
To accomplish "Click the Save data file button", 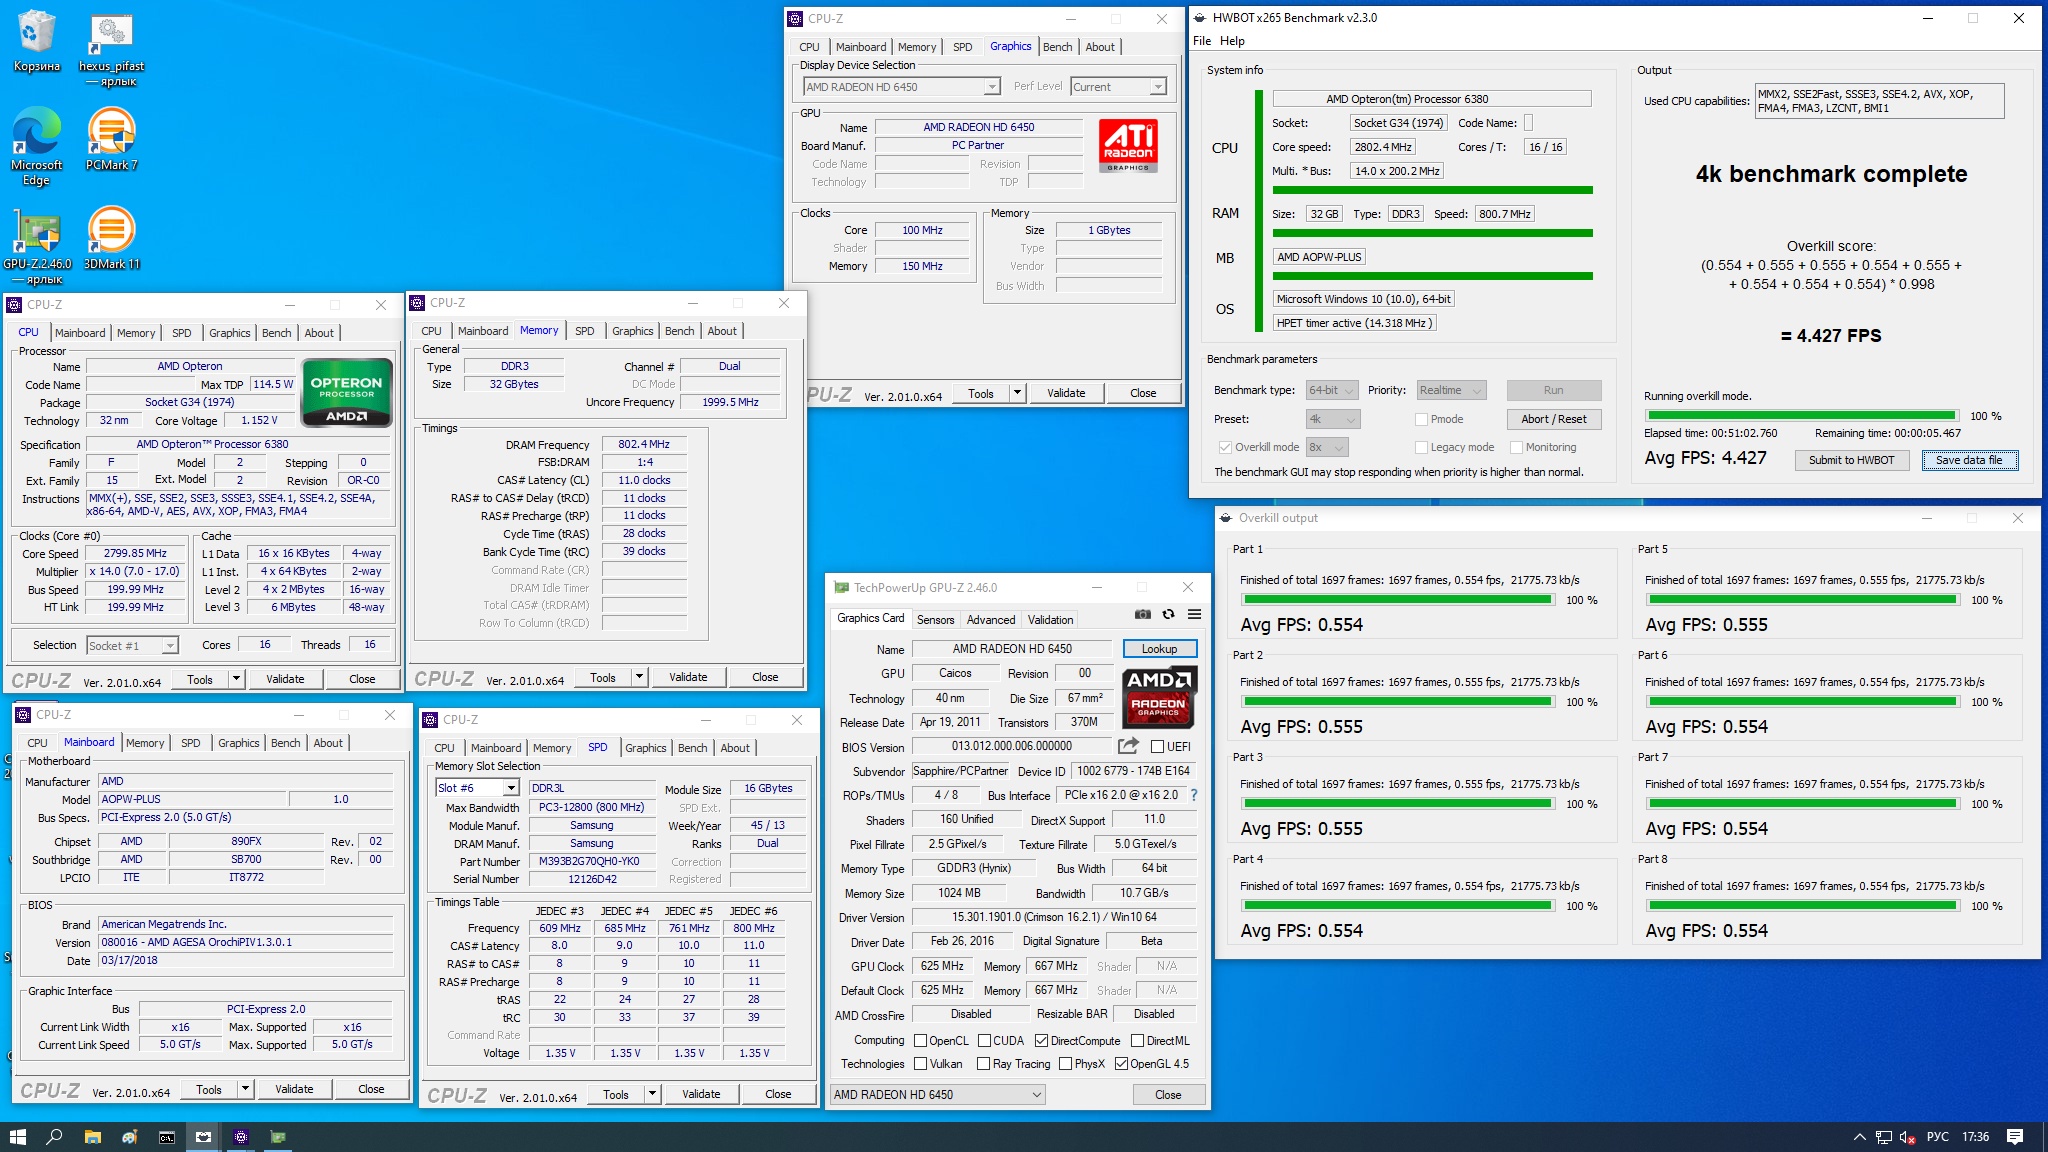I will [x=1969, y=460].
